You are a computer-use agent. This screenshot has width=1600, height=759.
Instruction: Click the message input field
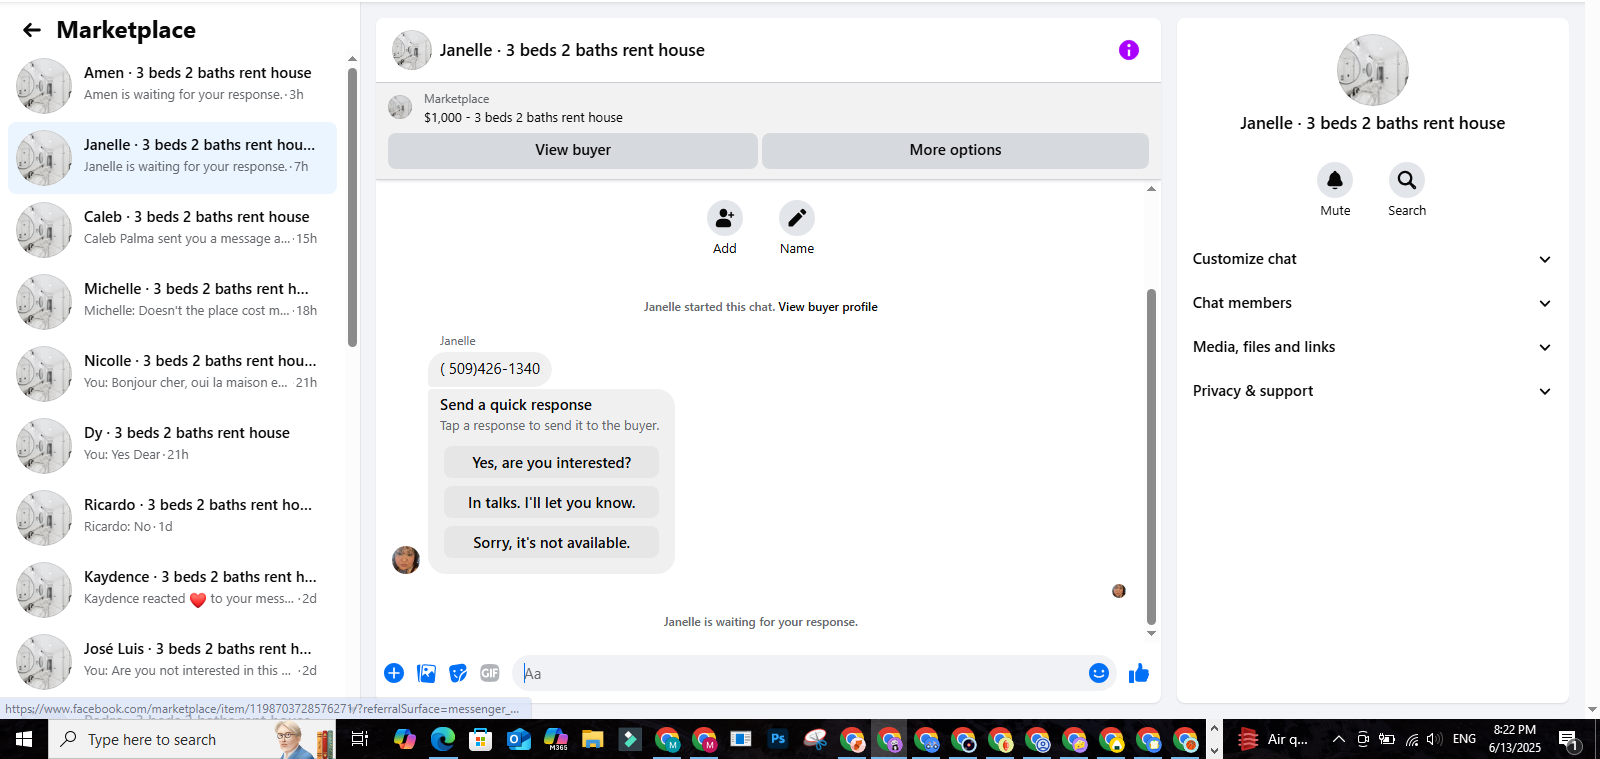coord(800,673)
